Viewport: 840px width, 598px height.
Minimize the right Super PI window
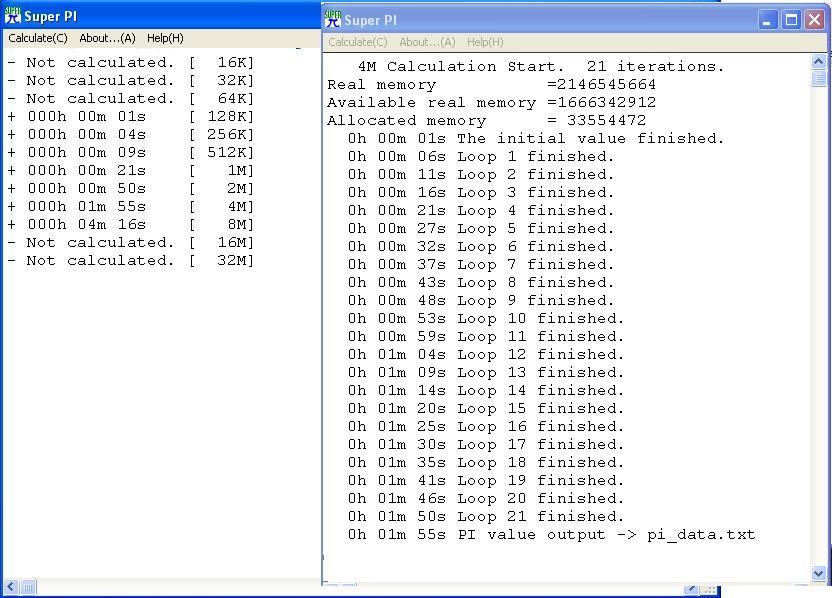tap(768, 20)
